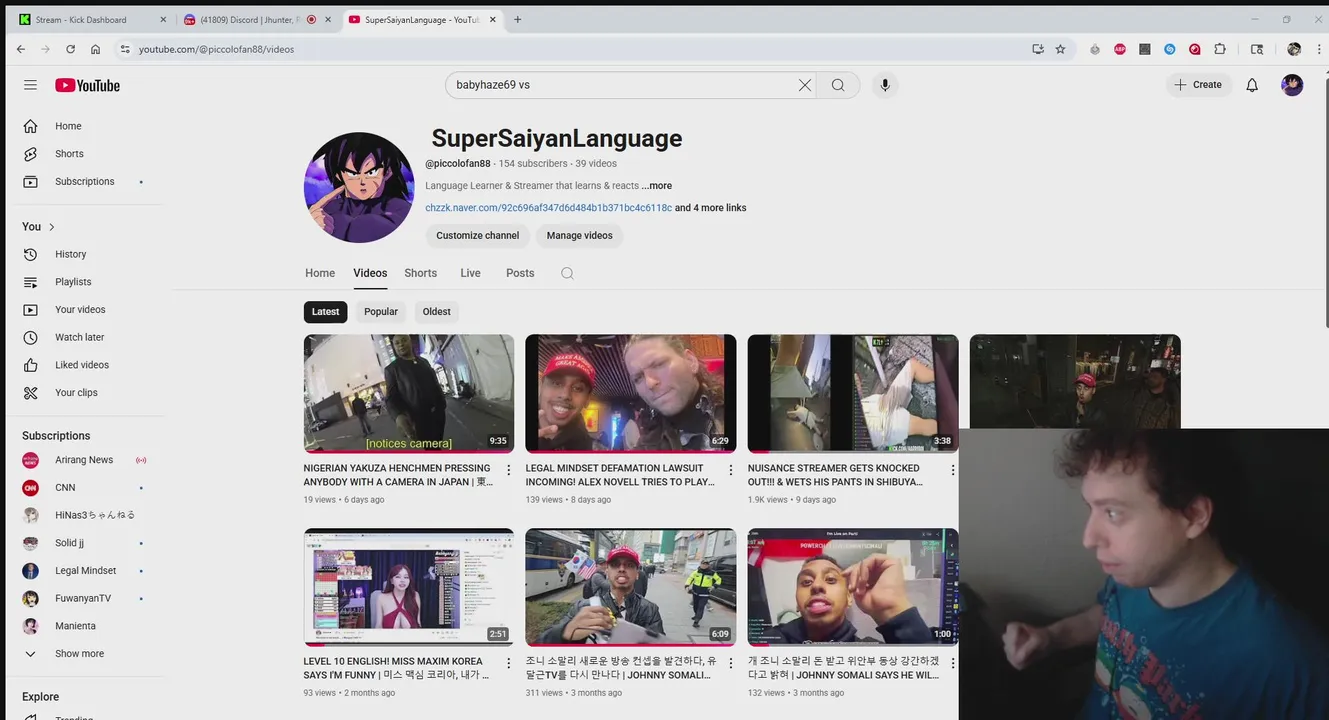Switch to channel Shorts tab
1329x720 pixels.
(420, 273)
